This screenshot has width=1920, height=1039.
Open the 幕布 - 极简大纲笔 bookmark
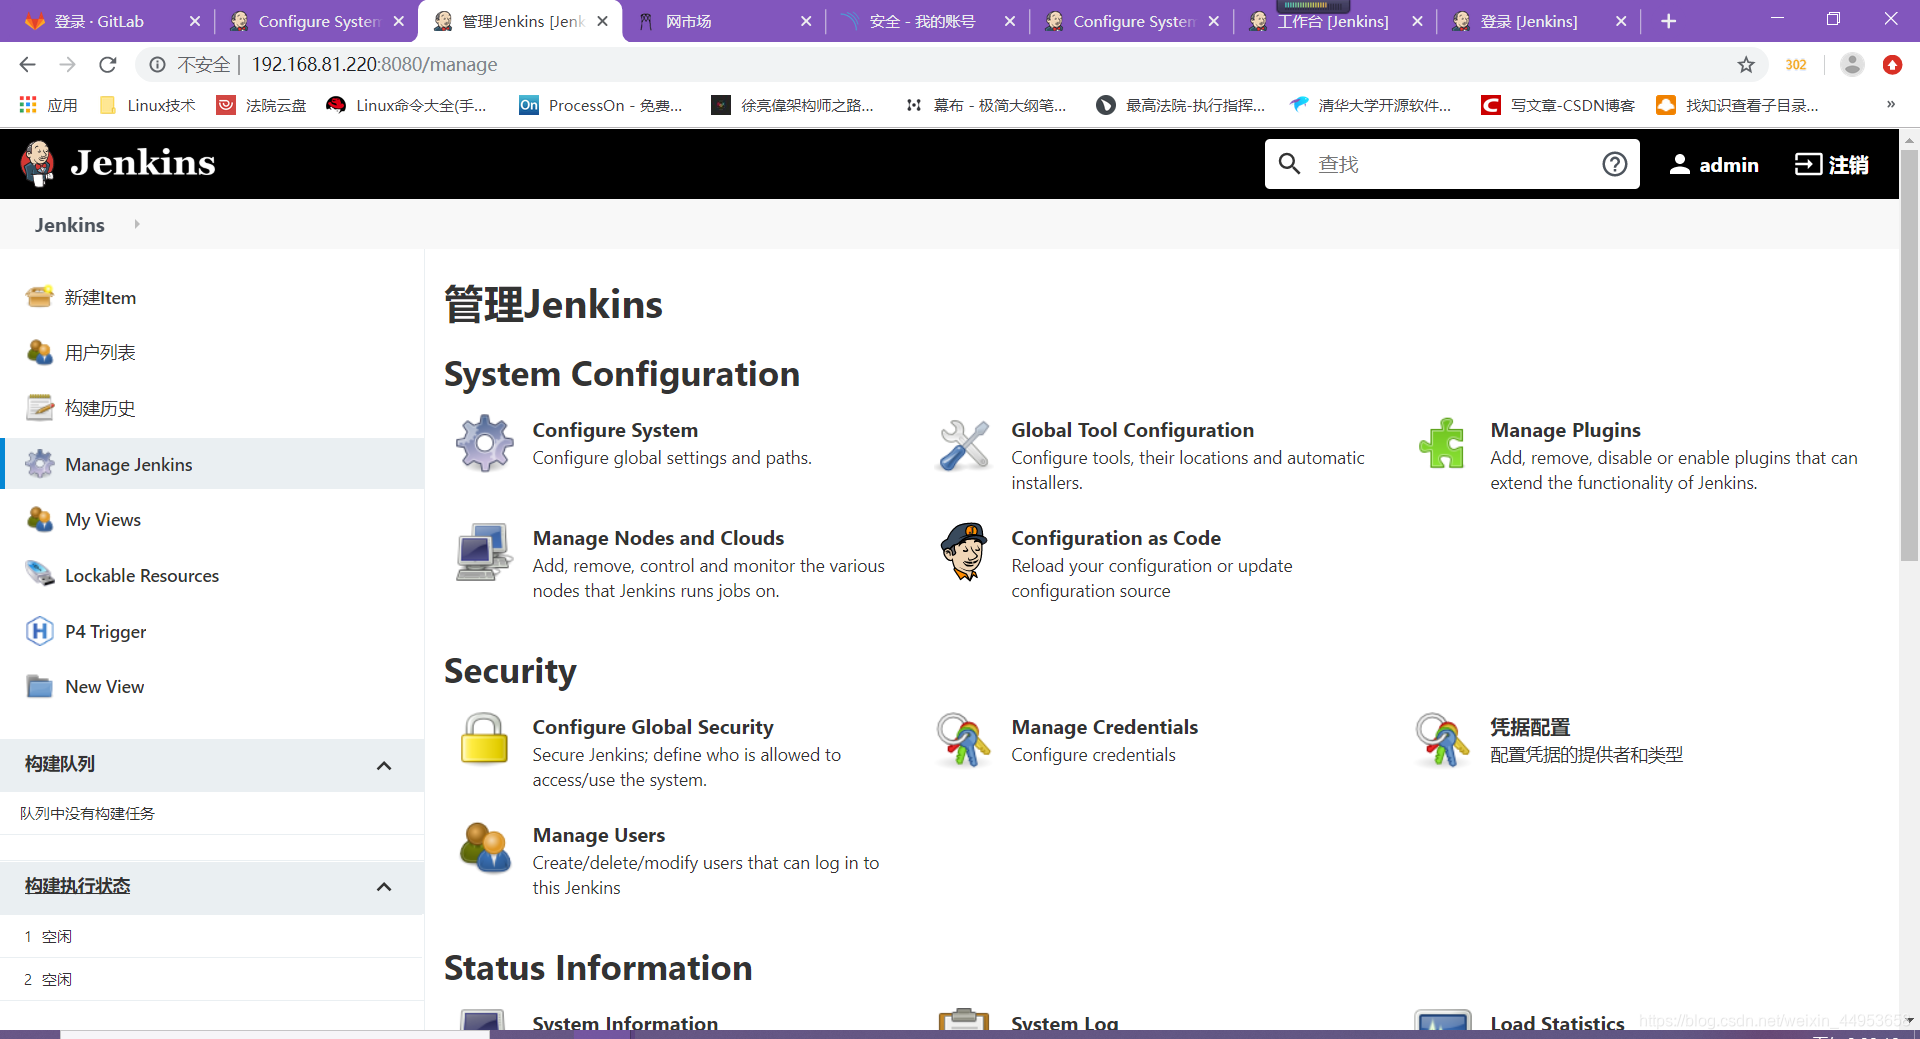click(x=986, y=105)
